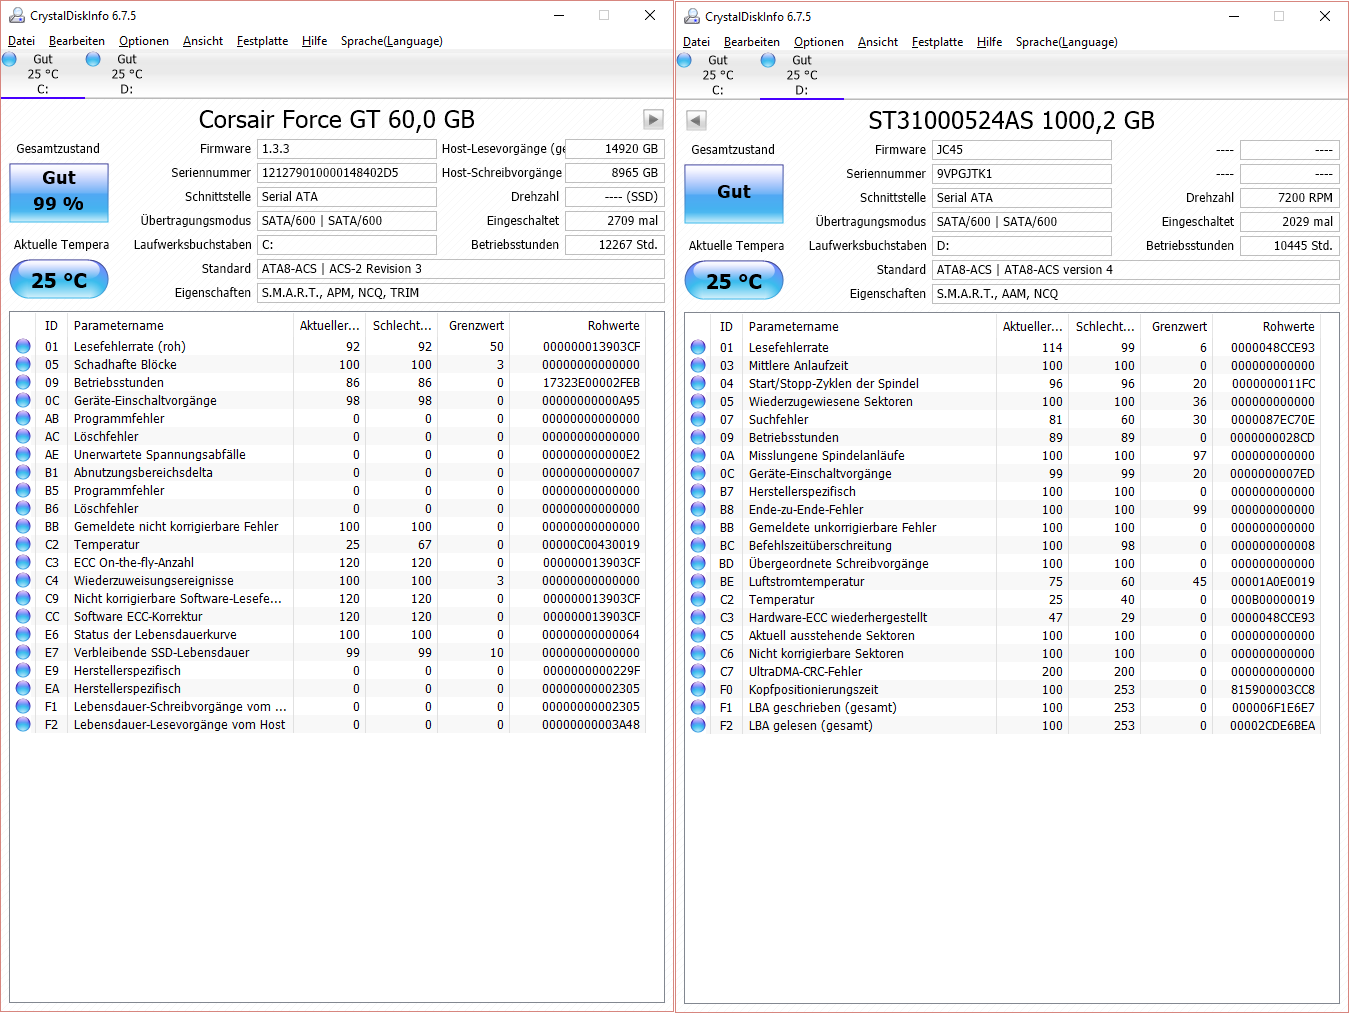Click Betriebsstunden field showing 12267 Std.

[615, 245]
